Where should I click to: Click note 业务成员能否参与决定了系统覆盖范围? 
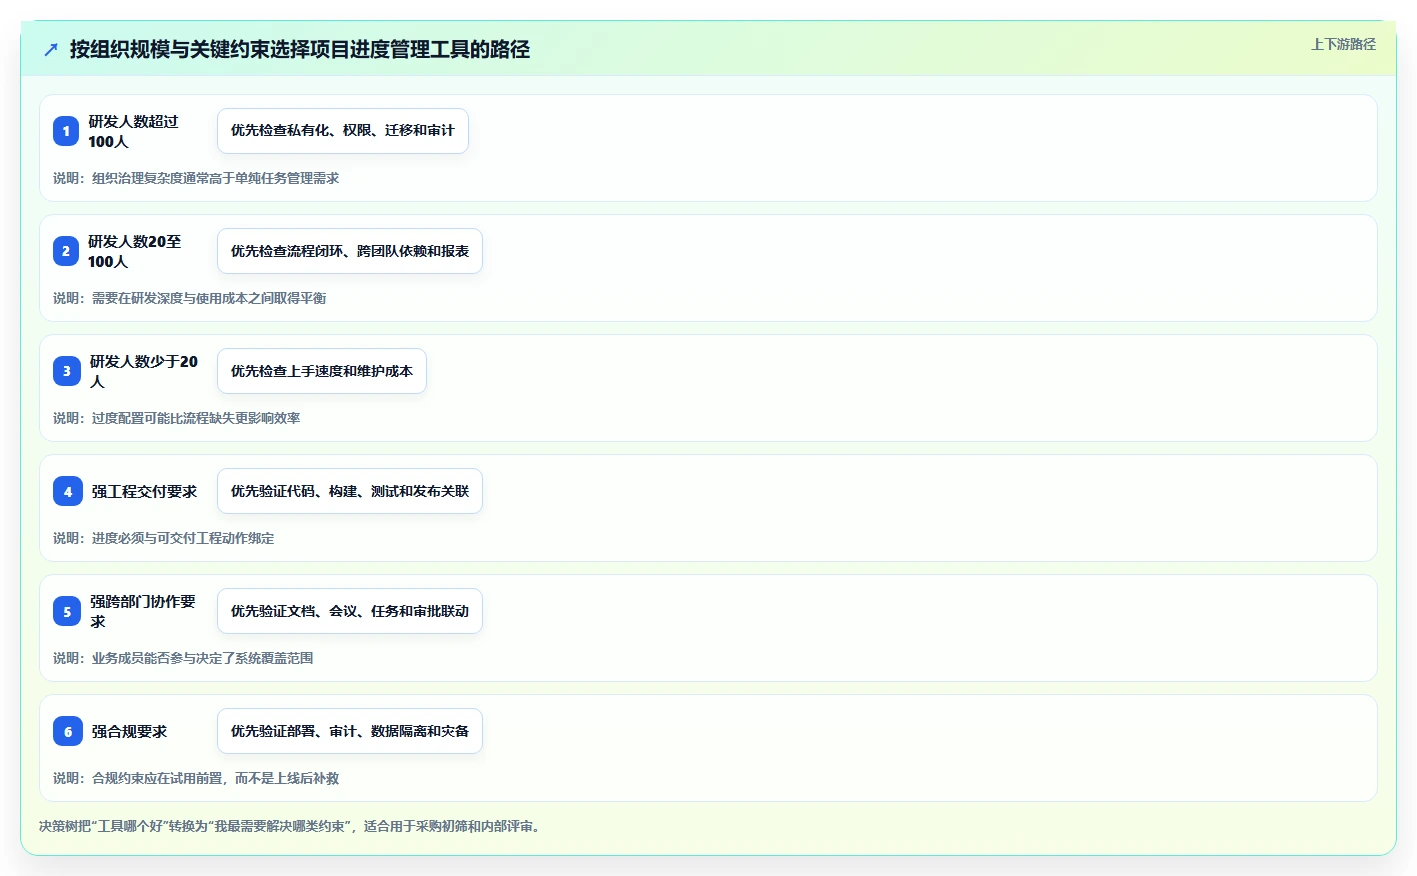183,658
